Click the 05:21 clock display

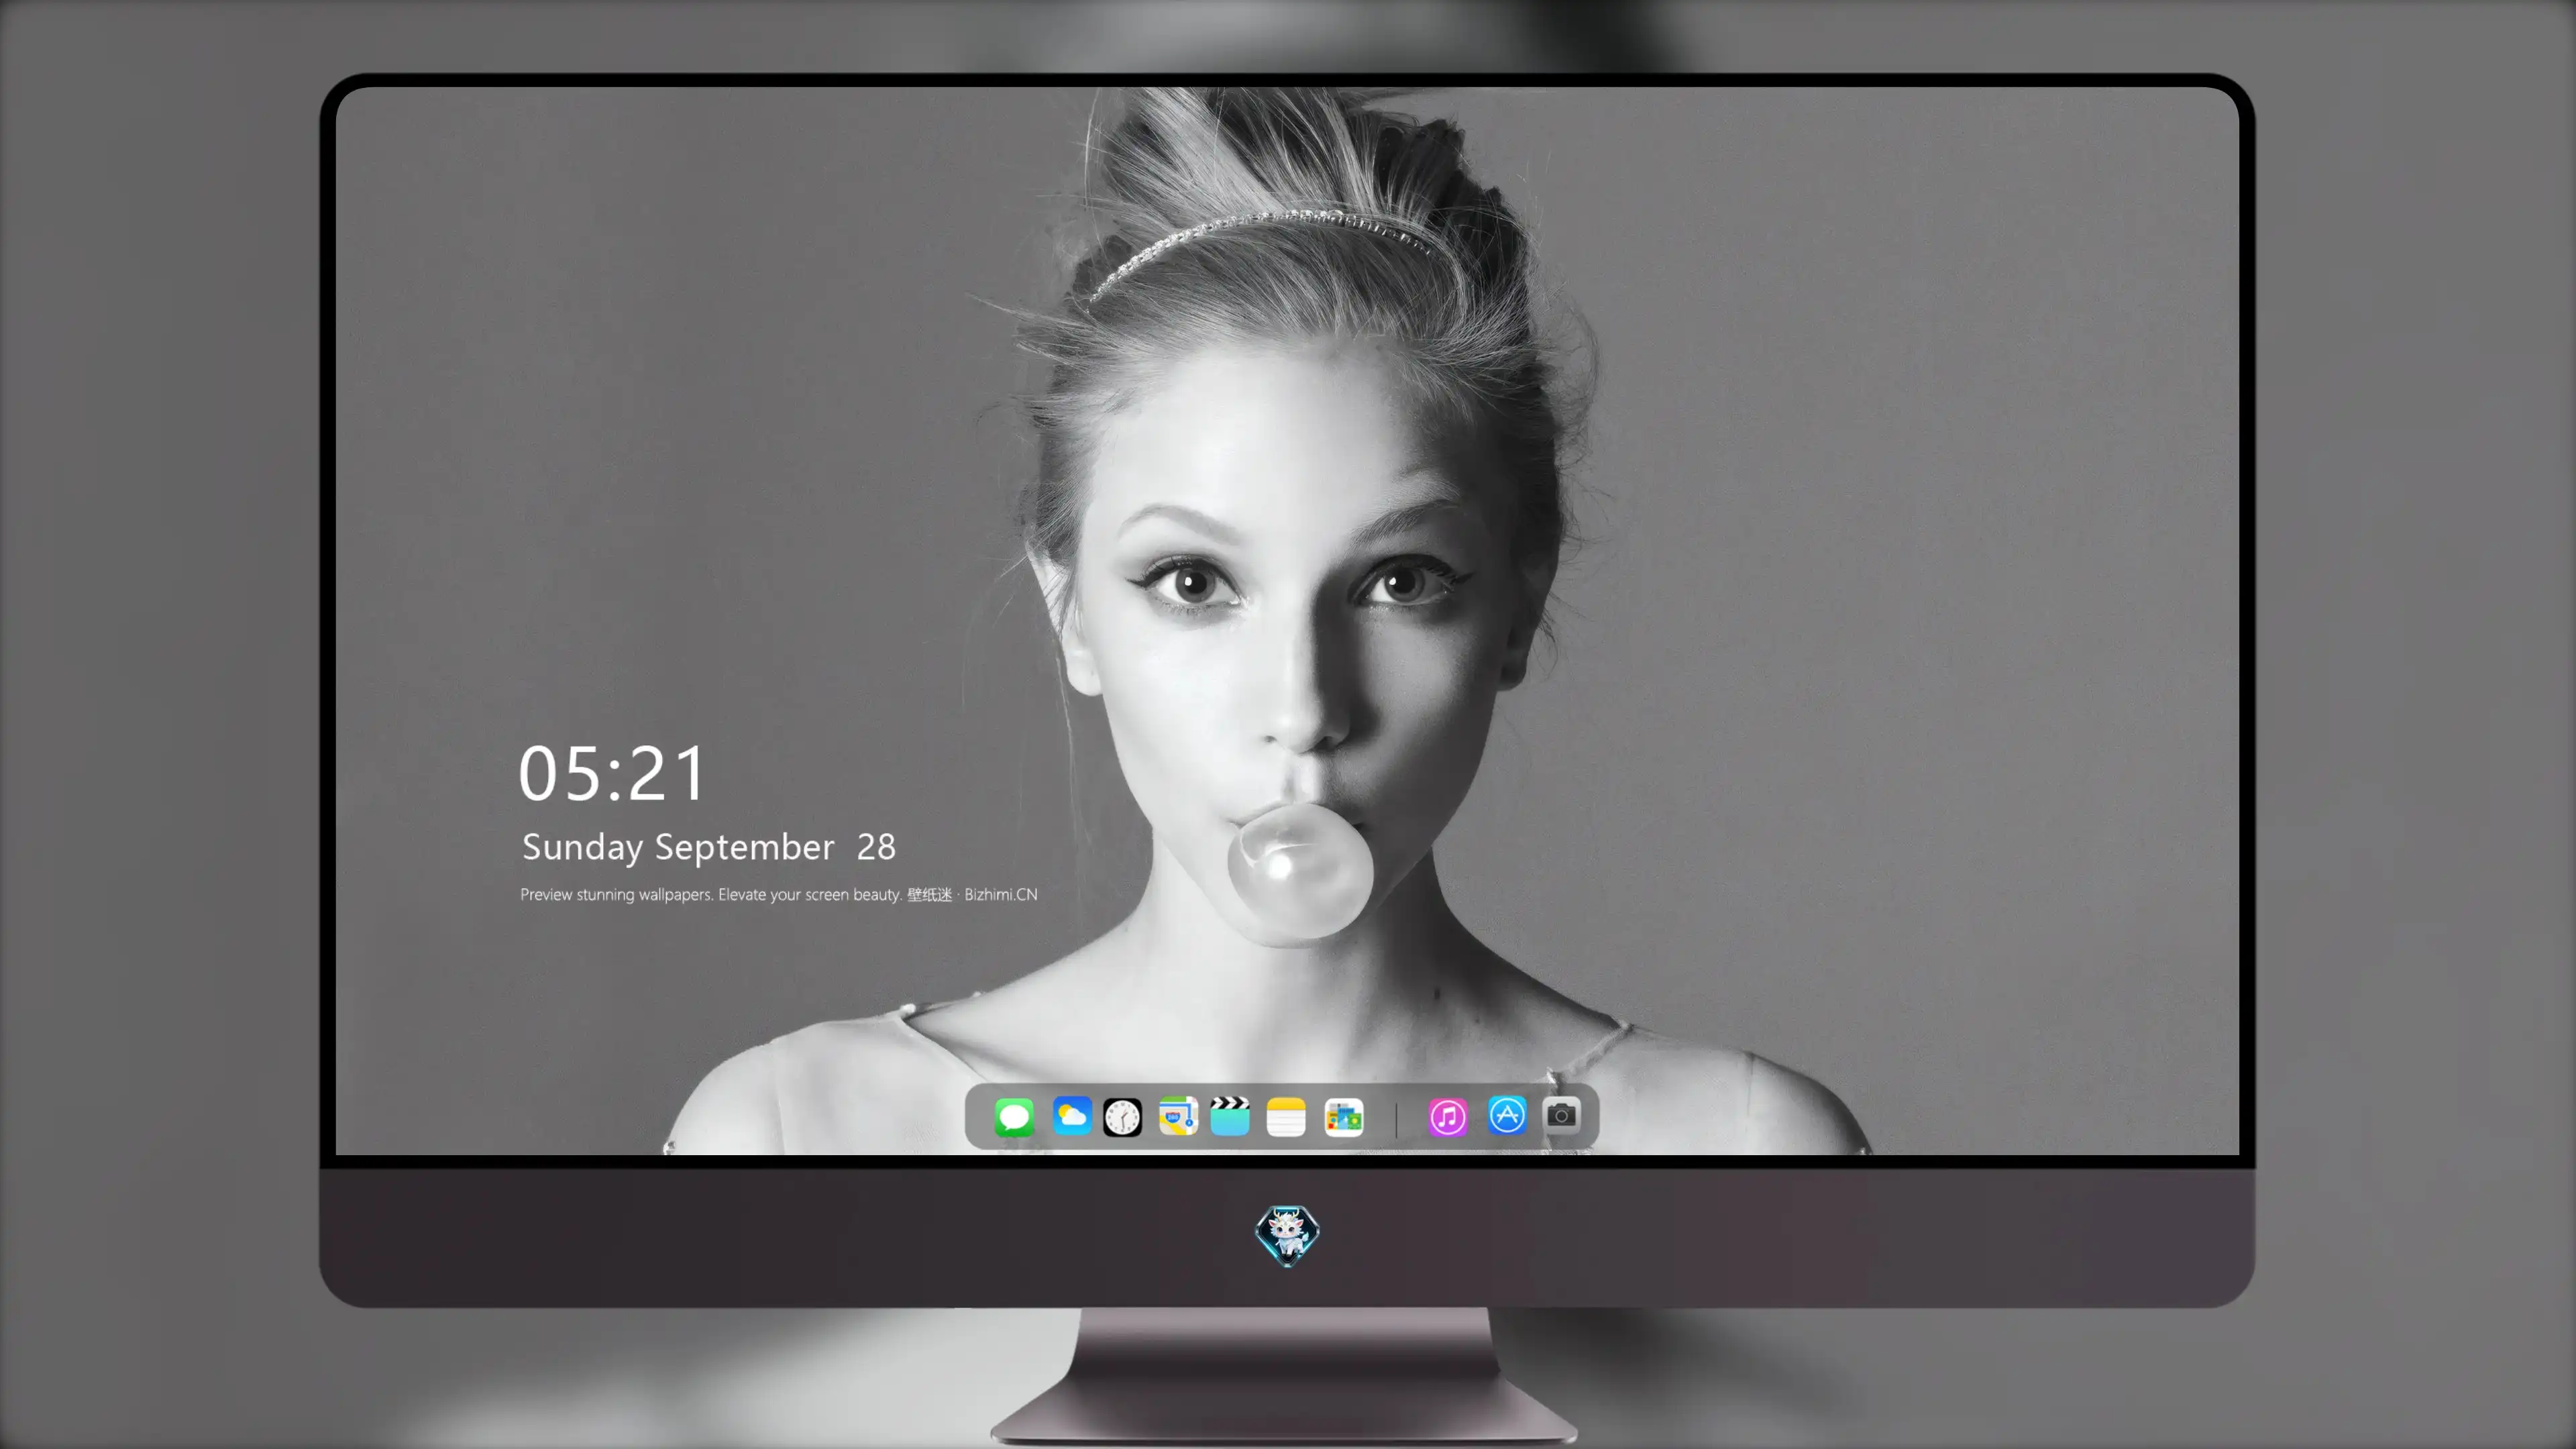612,773
